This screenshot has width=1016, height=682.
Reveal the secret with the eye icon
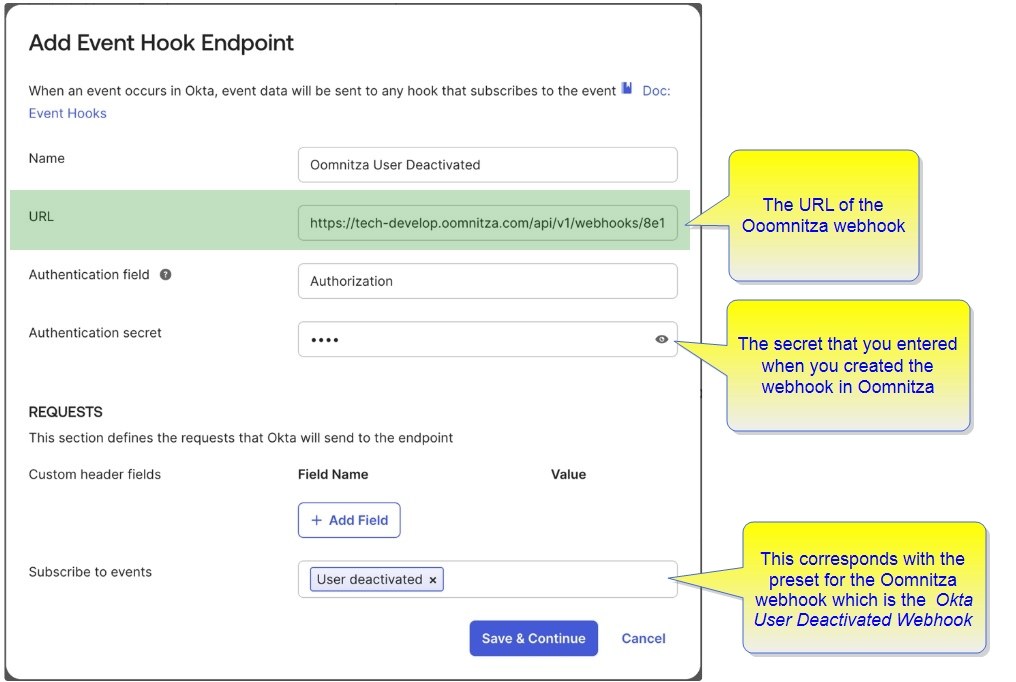(x=661, y=339)
